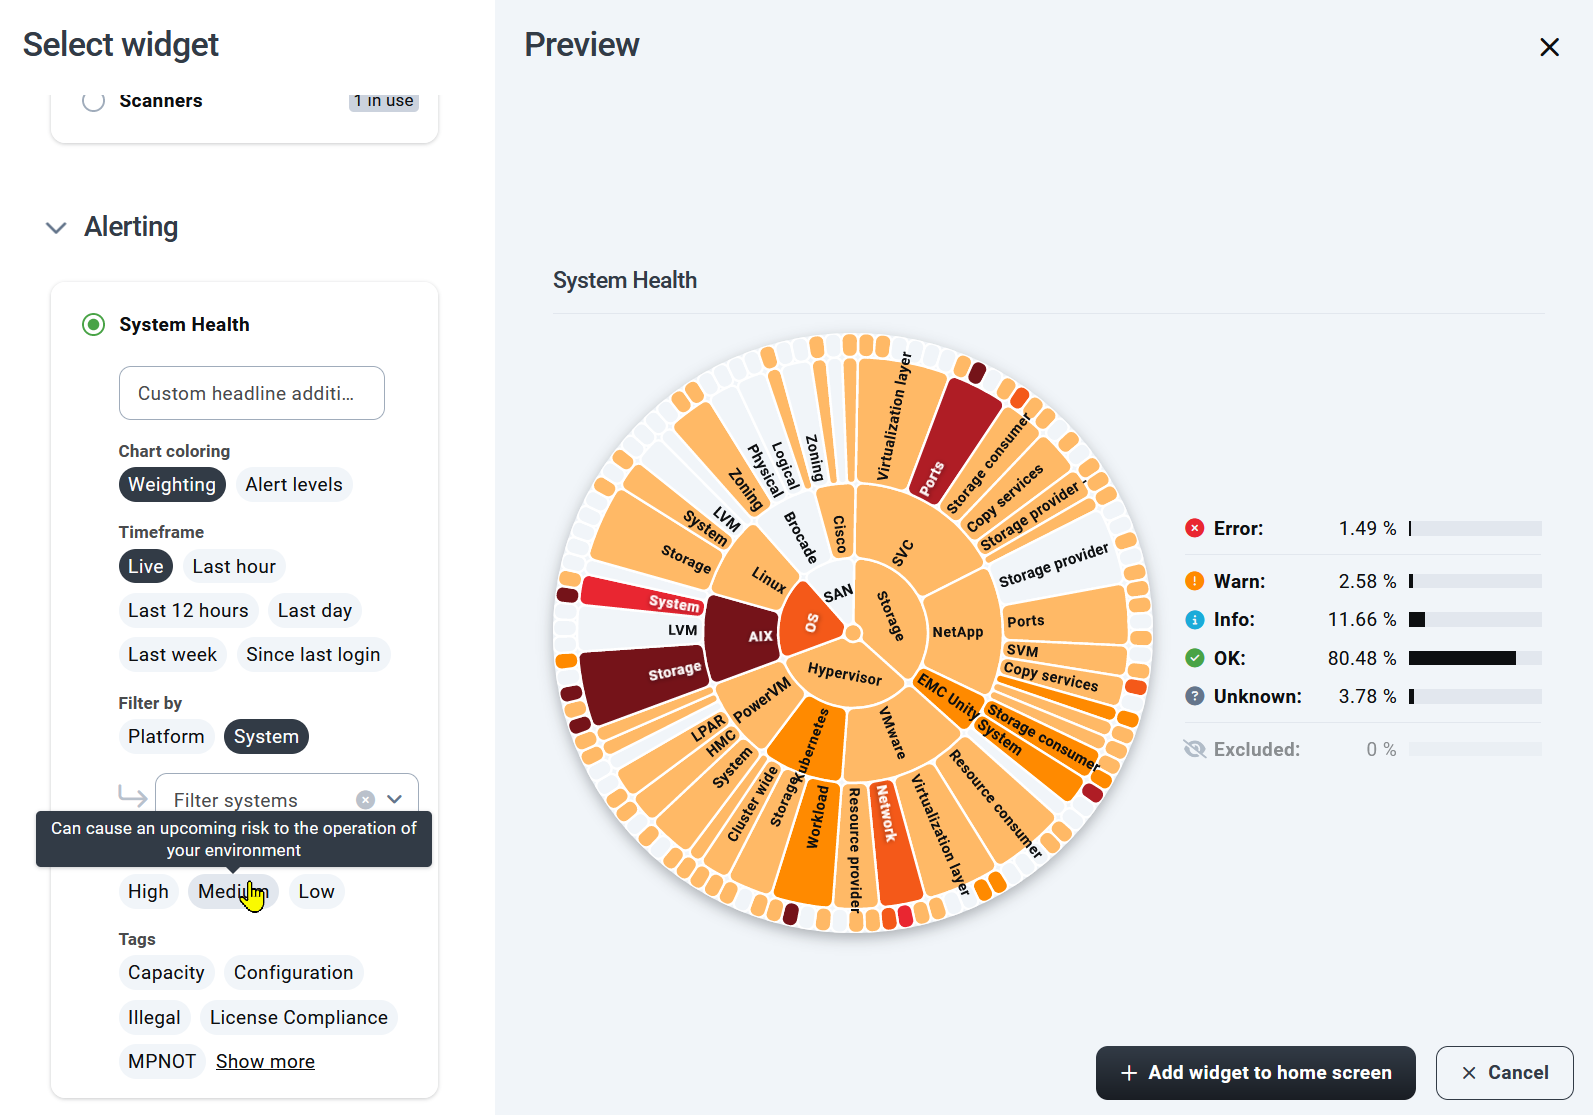Select the Scanners radio button
The height and width of the screenshot is (1115, 1593).
(x=93, y=101)
